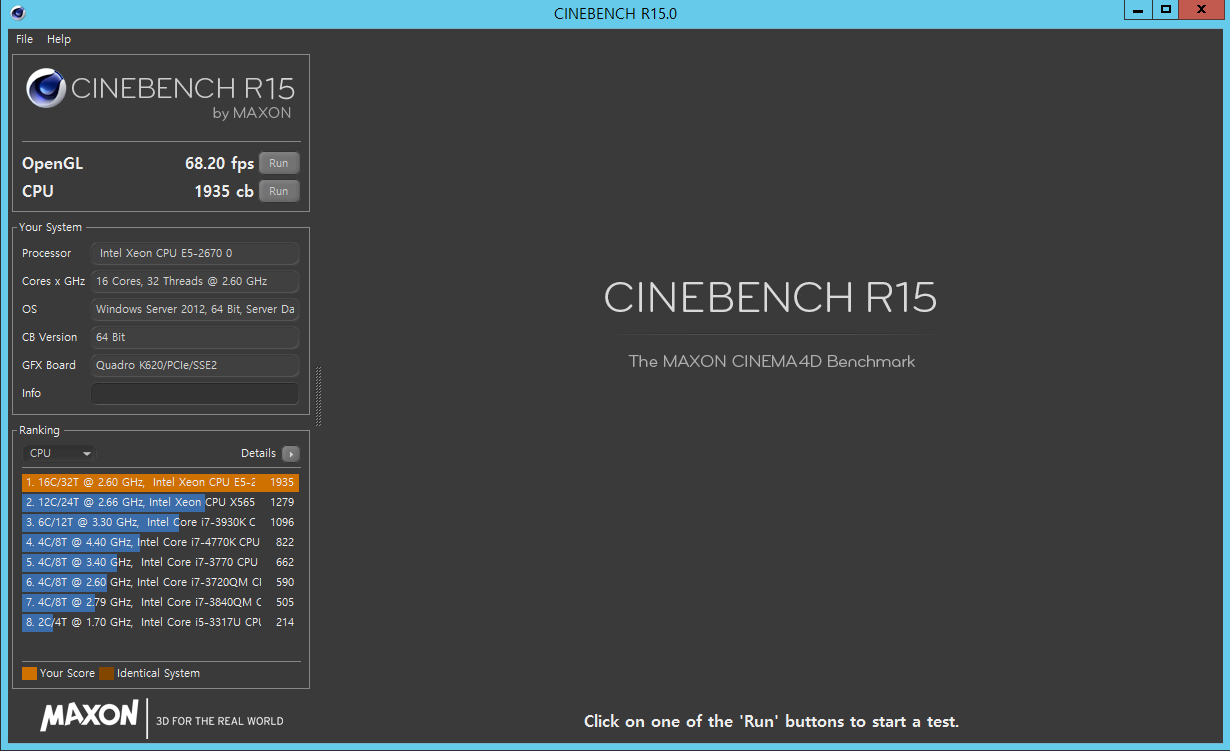Click the OS field Windows Server 2012

click(195, 309)
